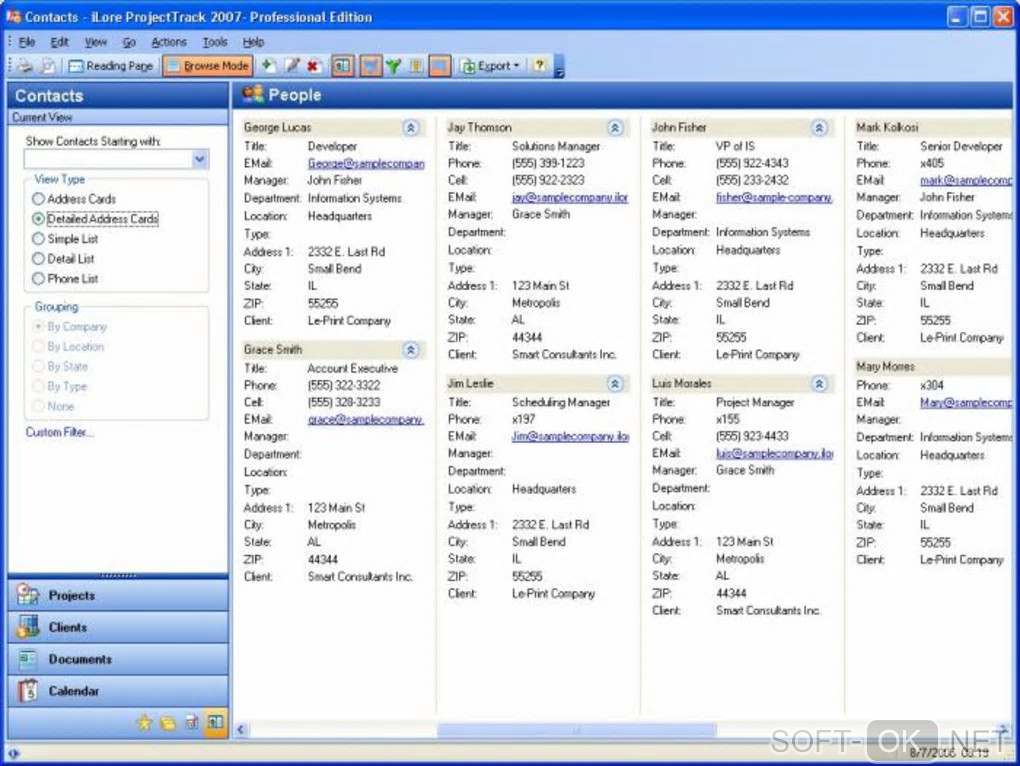Click the Mary Morres card header

point(933,367)
